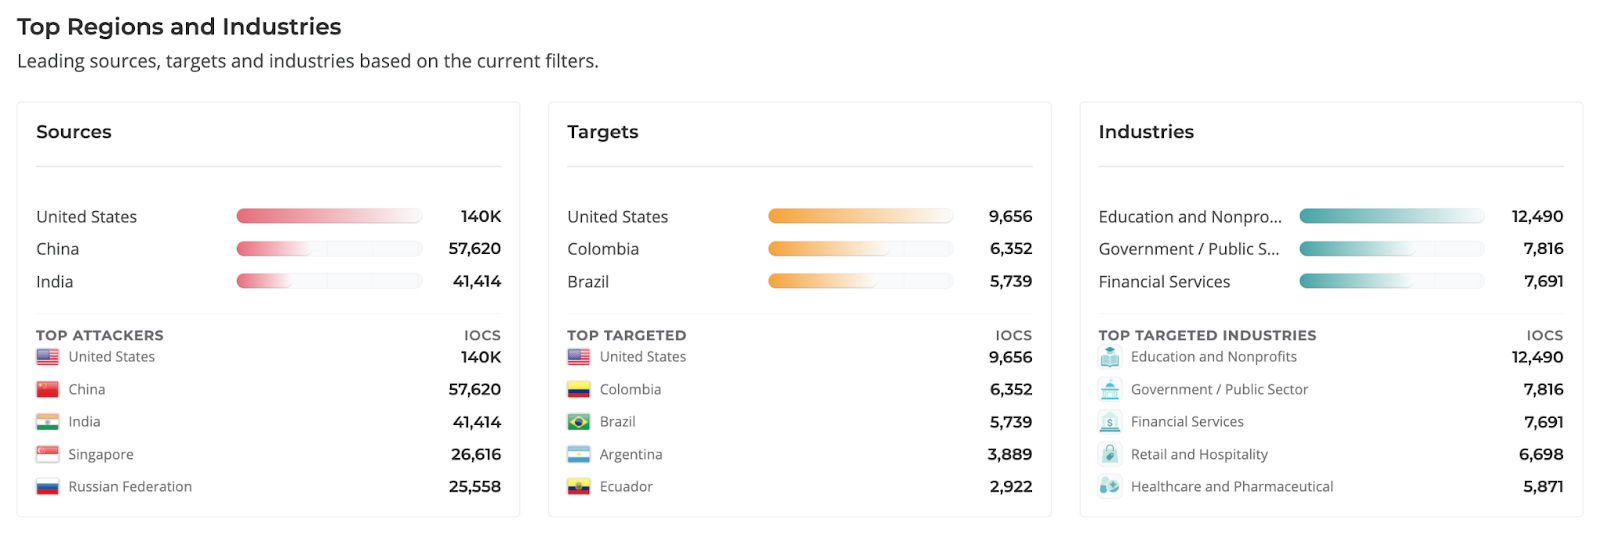Click the Financial Services industry icon
Image resolution: width=1600 pixels, height=533 pixels.
pyautogui.click(x=1110, y=422)
